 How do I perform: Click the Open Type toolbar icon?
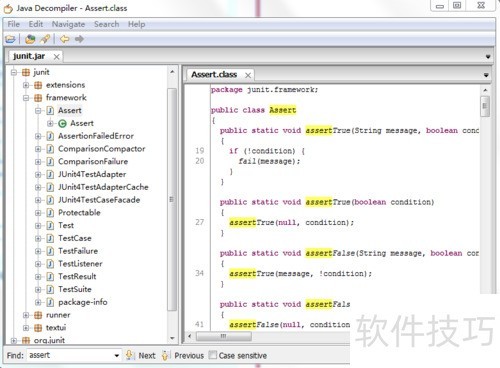pos(30,39)
